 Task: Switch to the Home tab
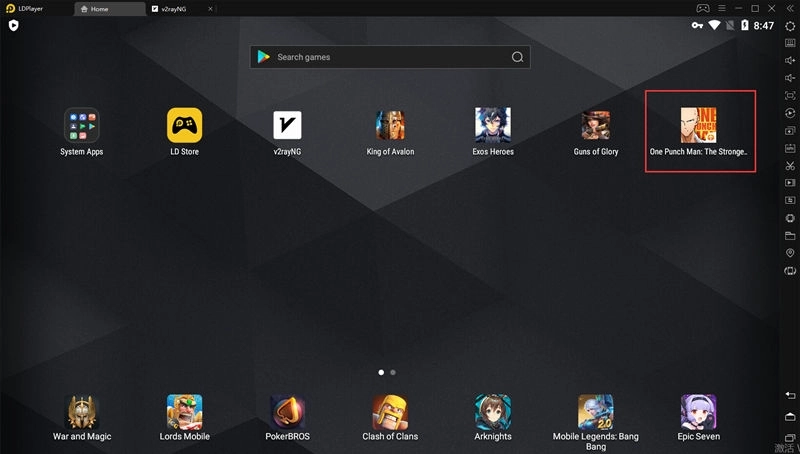[x=110, y=9]
